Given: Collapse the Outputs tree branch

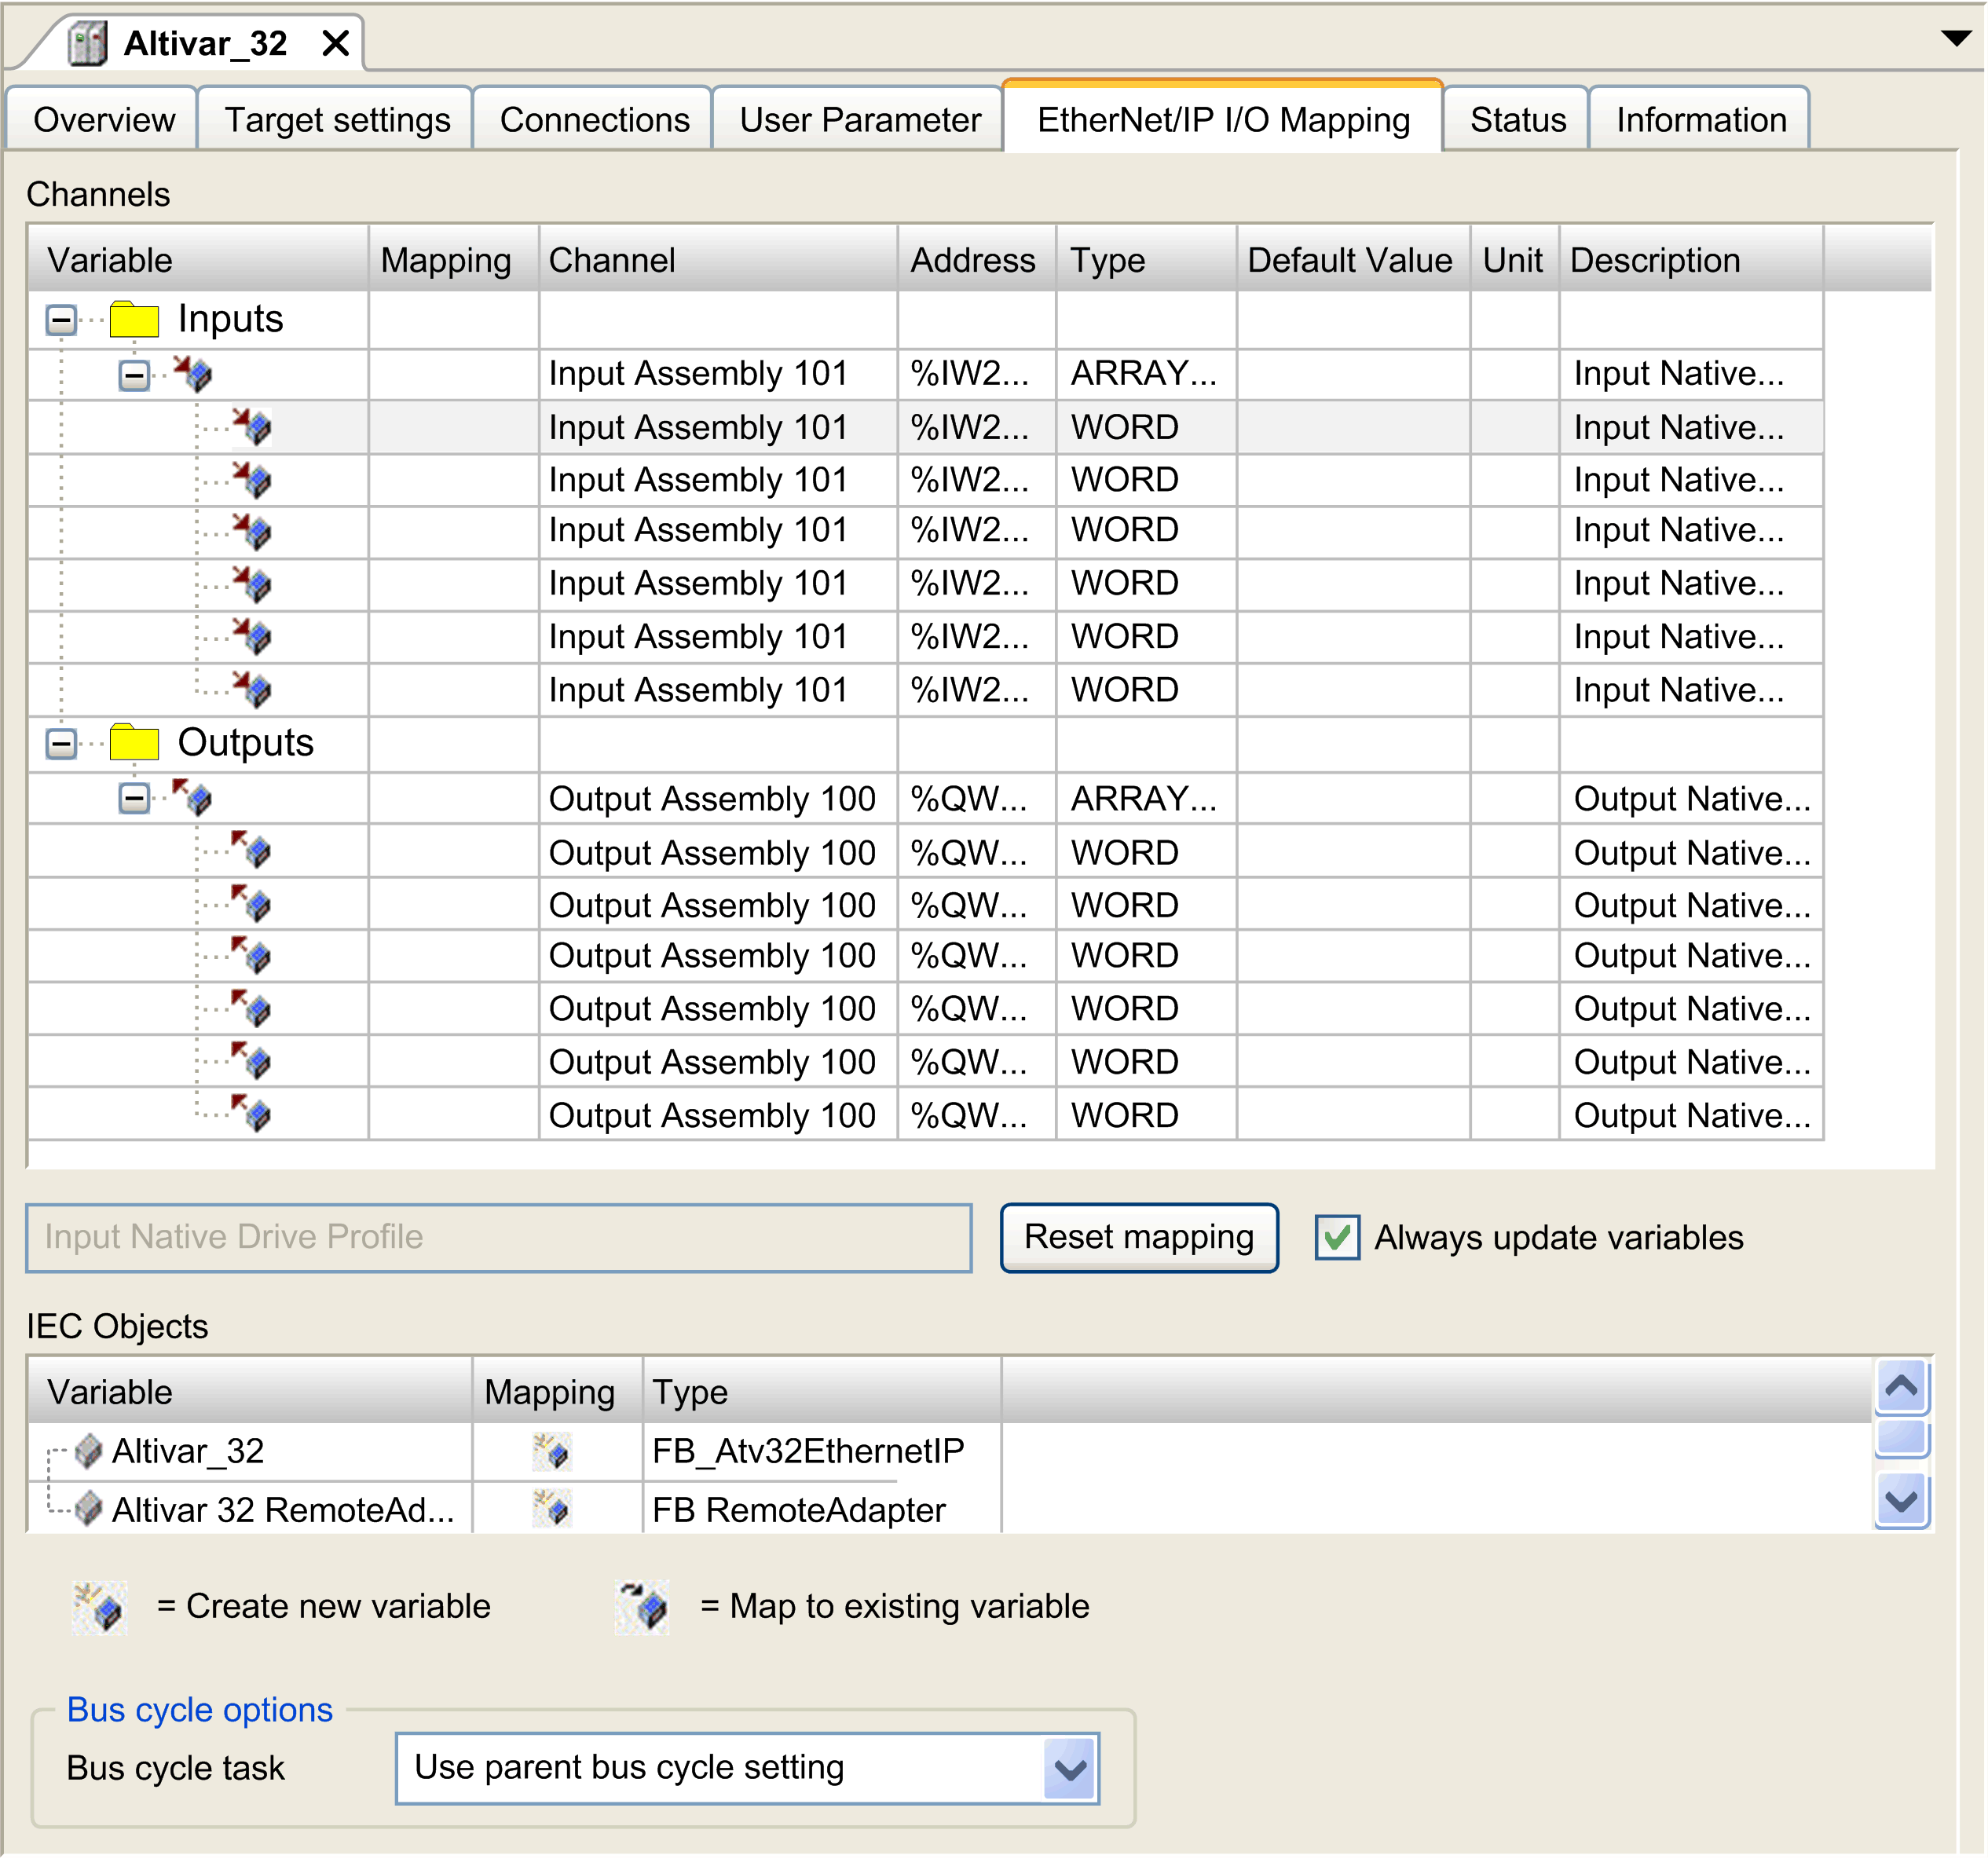Looking at the screenshot, I should [x=62, y=742].
